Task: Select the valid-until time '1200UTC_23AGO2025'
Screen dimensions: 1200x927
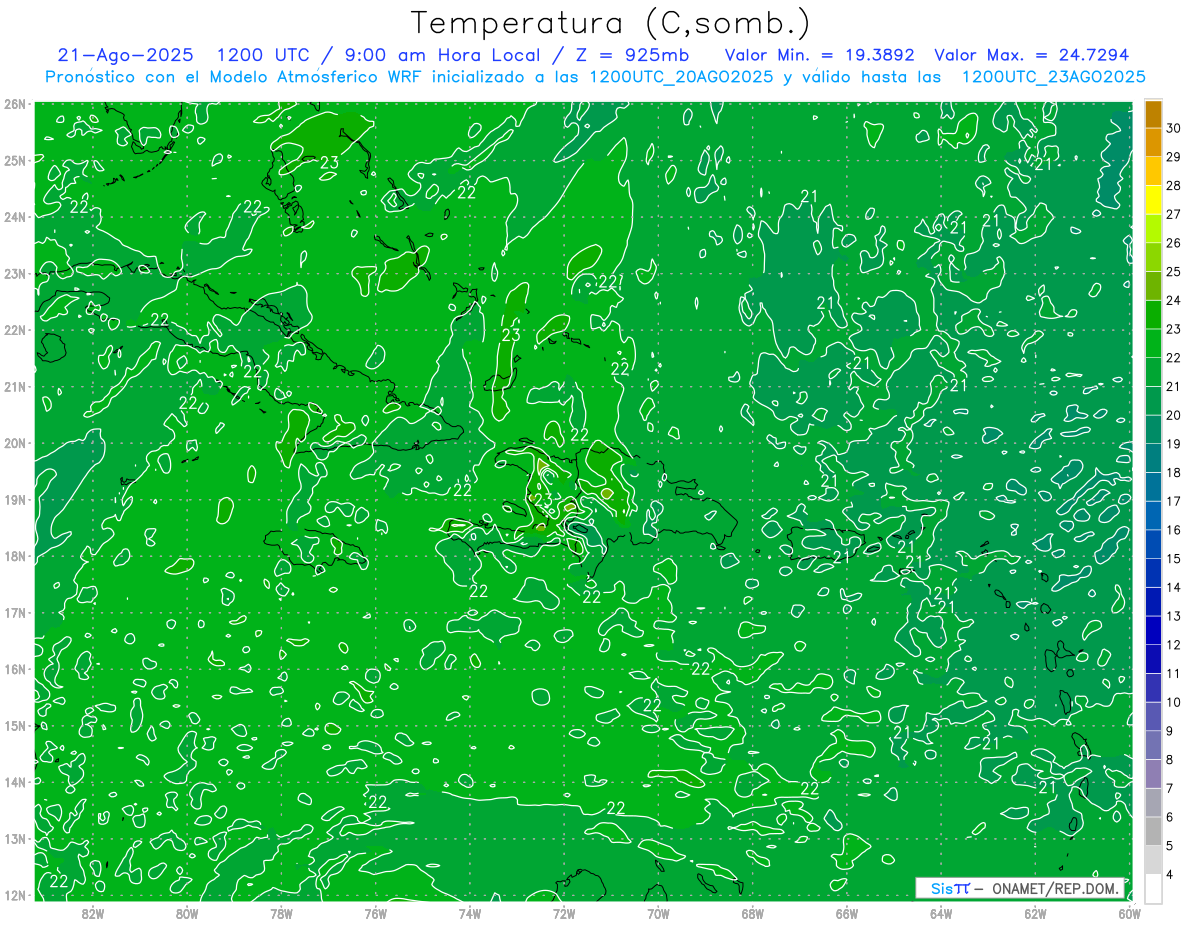Action: [x=1053, y=77]
